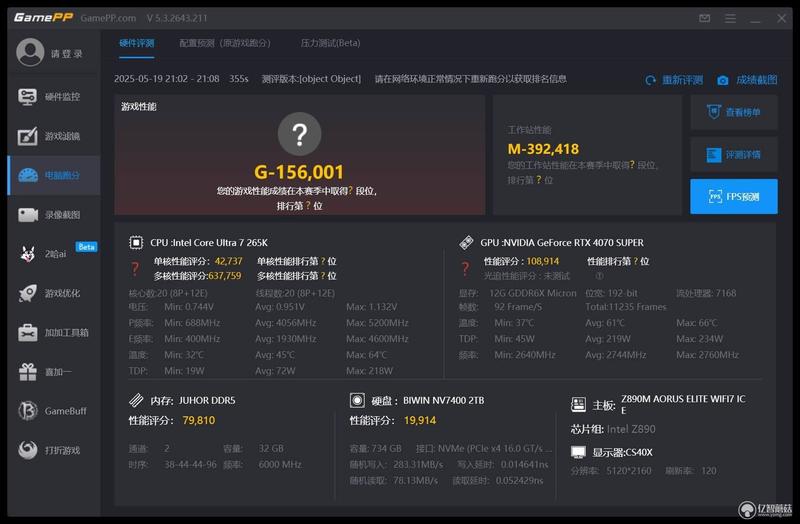Click the motherboard icon beside 主板

pos(578,405)
